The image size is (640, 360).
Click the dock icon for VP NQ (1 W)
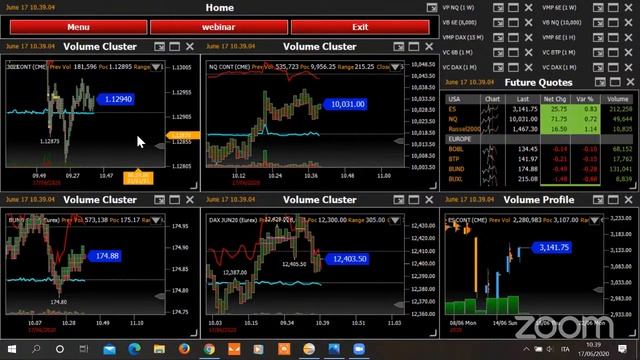coord(498,8)
